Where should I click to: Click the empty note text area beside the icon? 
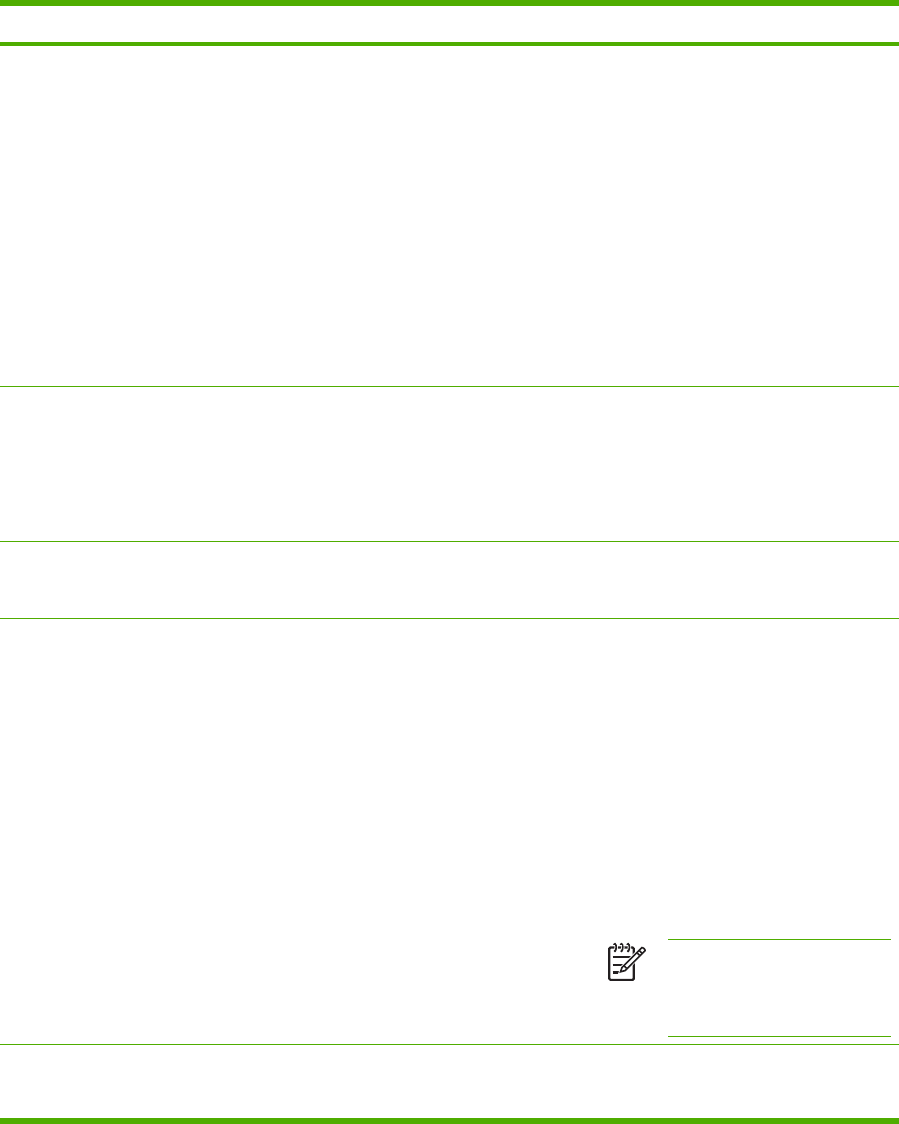[x=779, y=988]
